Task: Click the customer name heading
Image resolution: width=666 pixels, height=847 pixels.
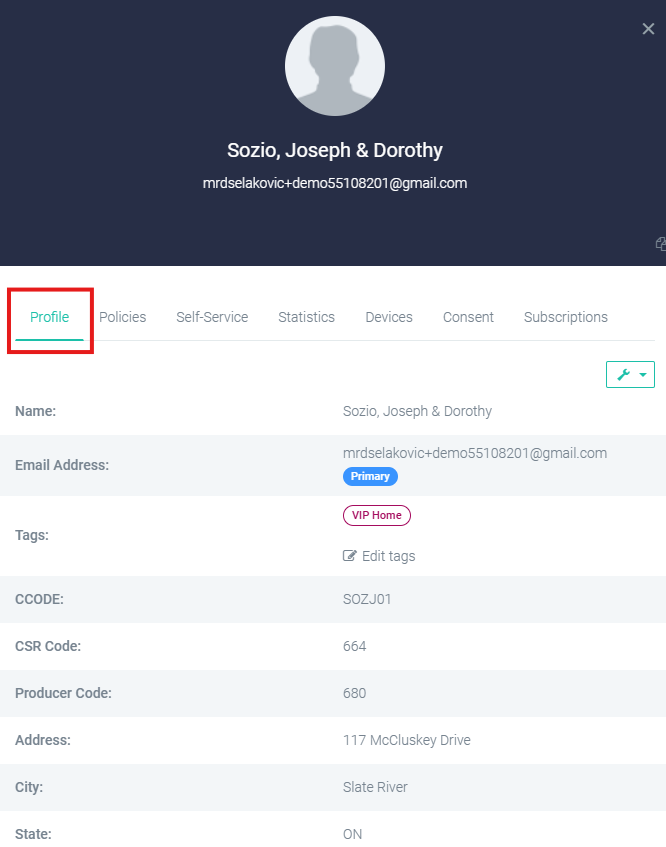Action: [x=335, y=150]
